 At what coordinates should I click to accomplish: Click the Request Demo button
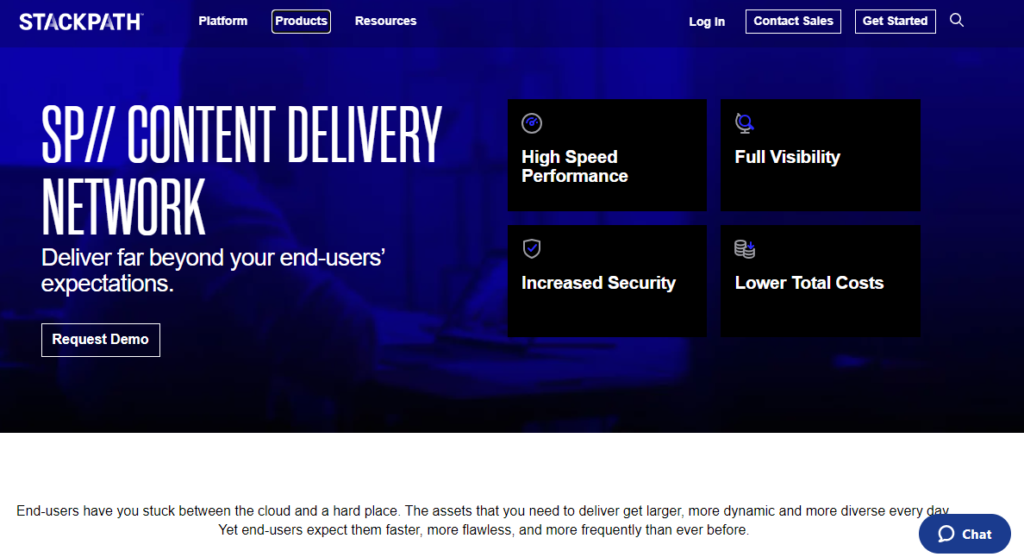click(101, 340)
